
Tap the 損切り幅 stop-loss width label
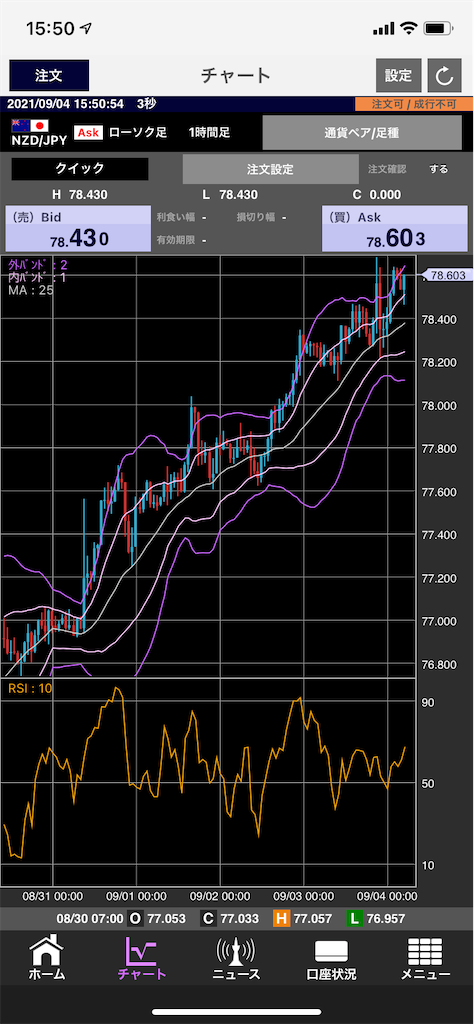[257, 217]
